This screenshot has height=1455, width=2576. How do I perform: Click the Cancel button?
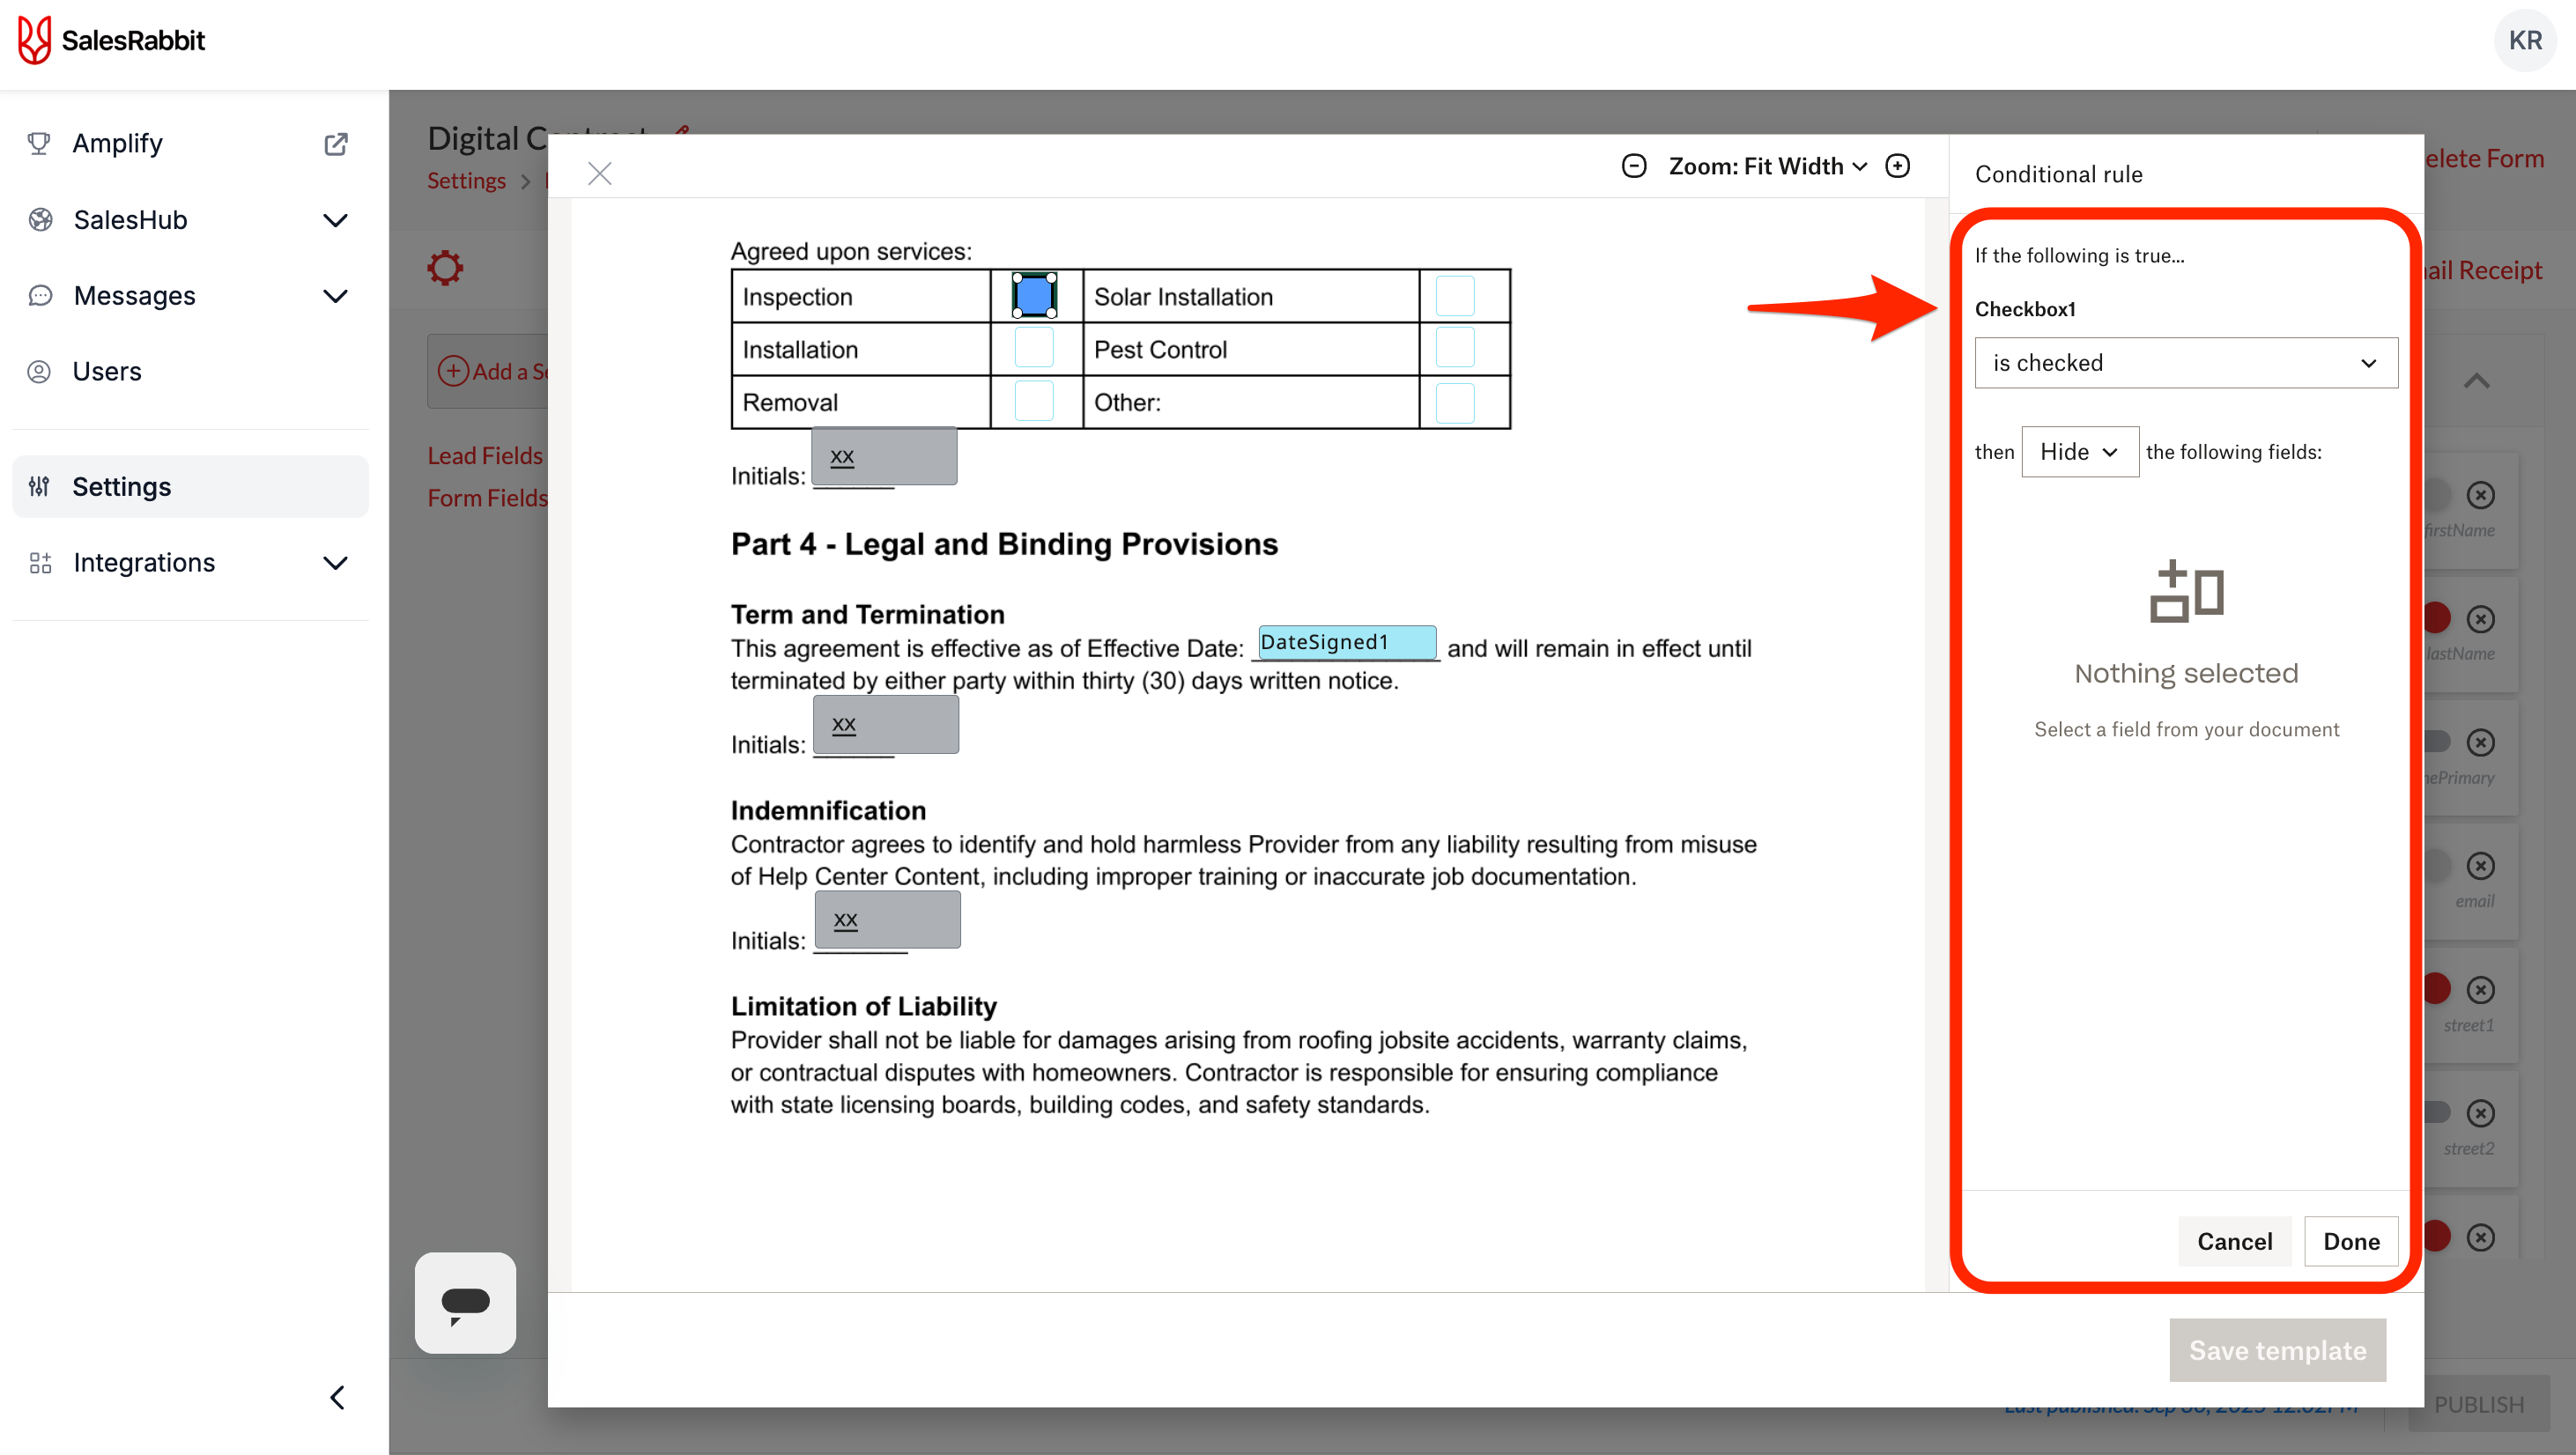click(2234, 1241)
